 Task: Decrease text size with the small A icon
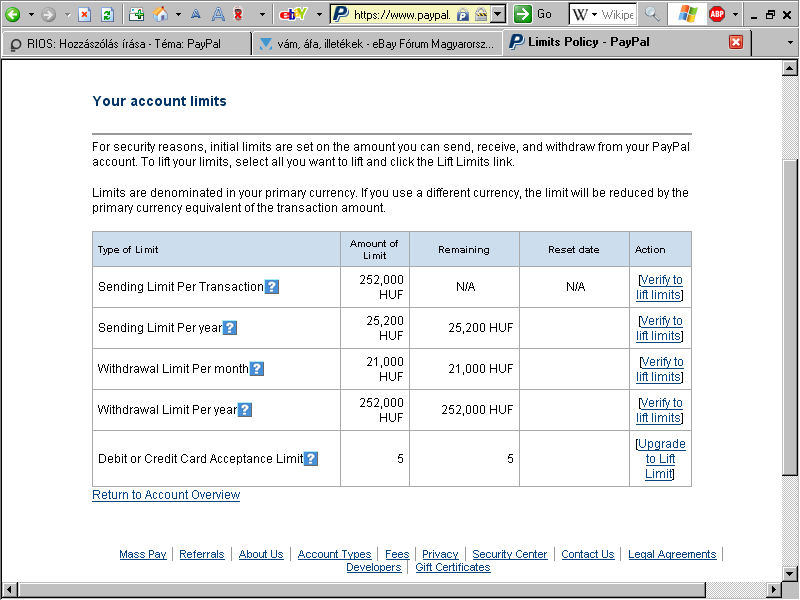coord(195,15)
